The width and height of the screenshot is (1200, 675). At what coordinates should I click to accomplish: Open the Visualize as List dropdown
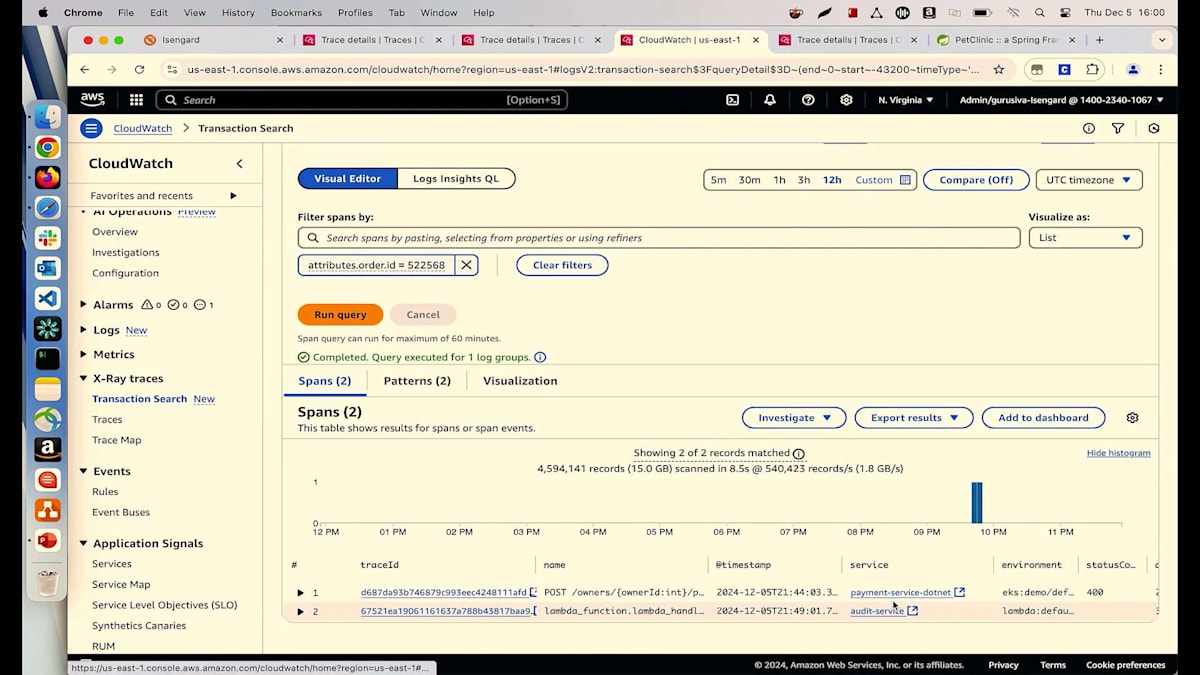1085,238
